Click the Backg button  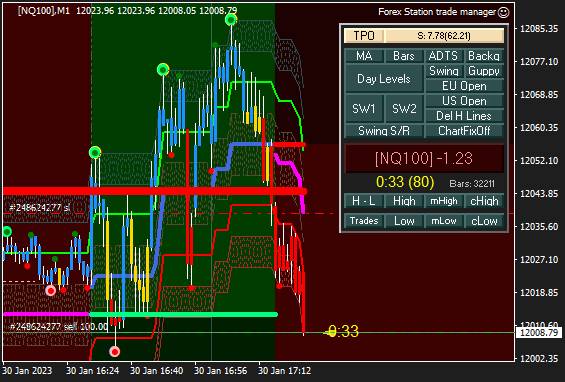point(484,56)
